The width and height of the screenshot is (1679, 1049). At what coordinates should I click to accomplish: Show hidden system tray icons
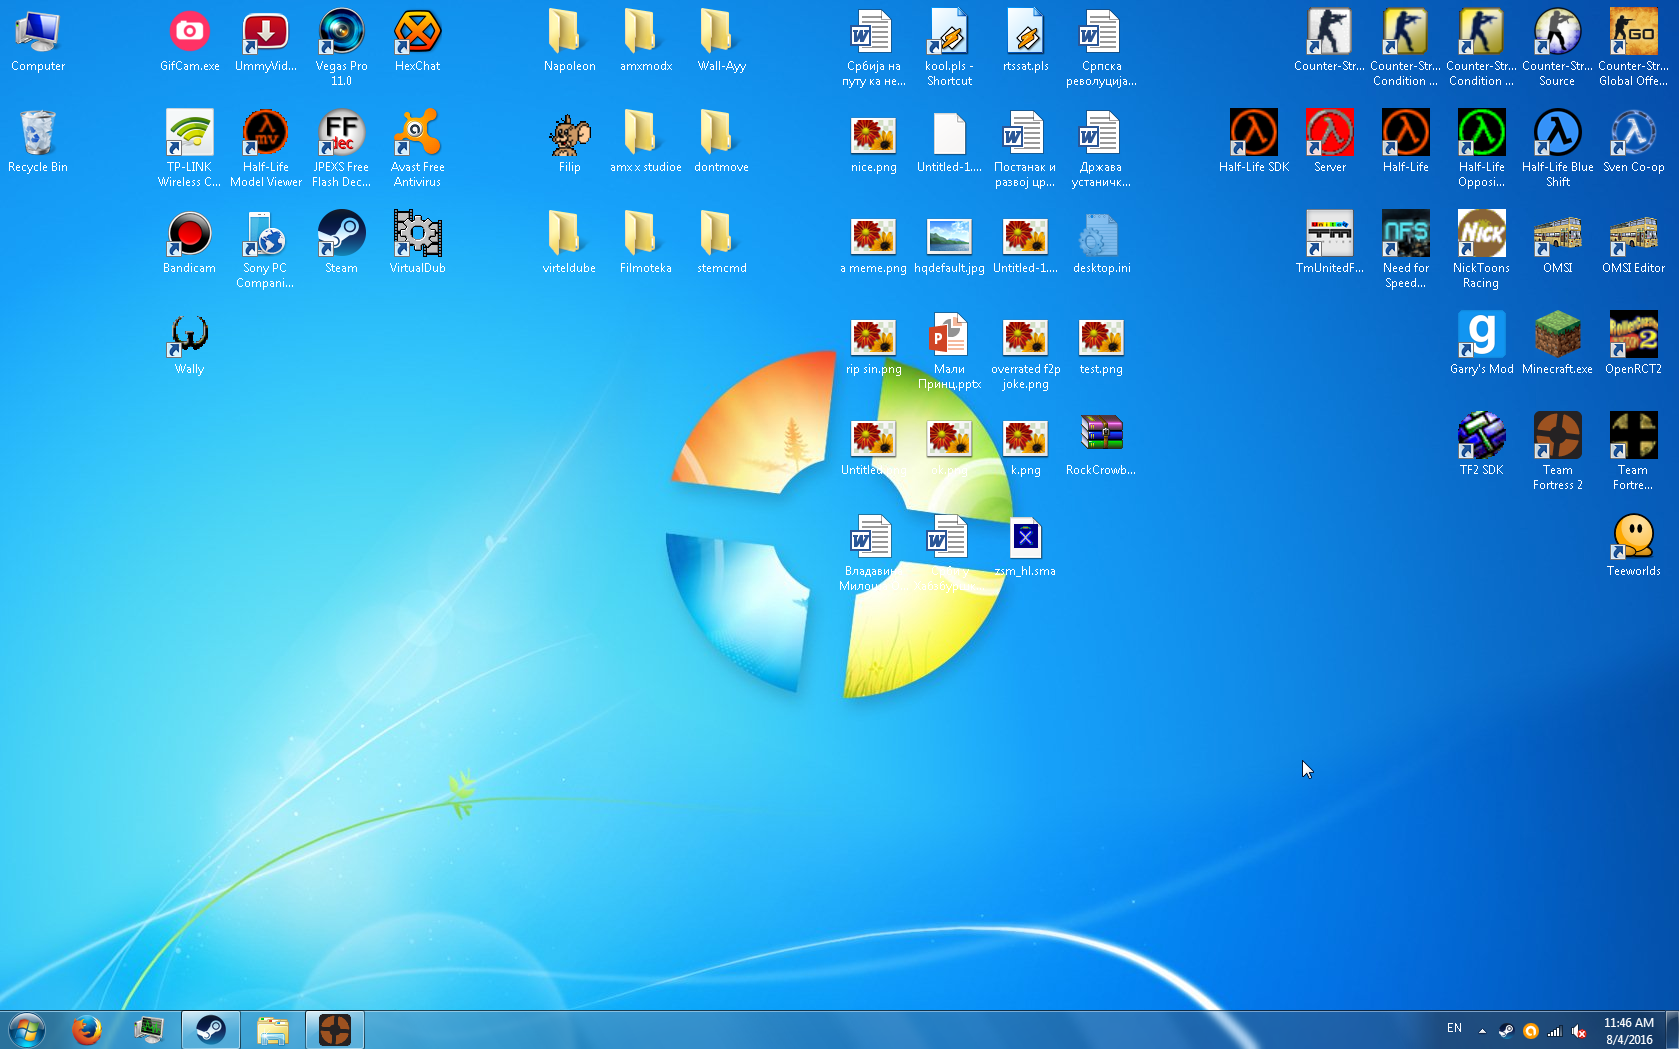pos(1481,1030)
